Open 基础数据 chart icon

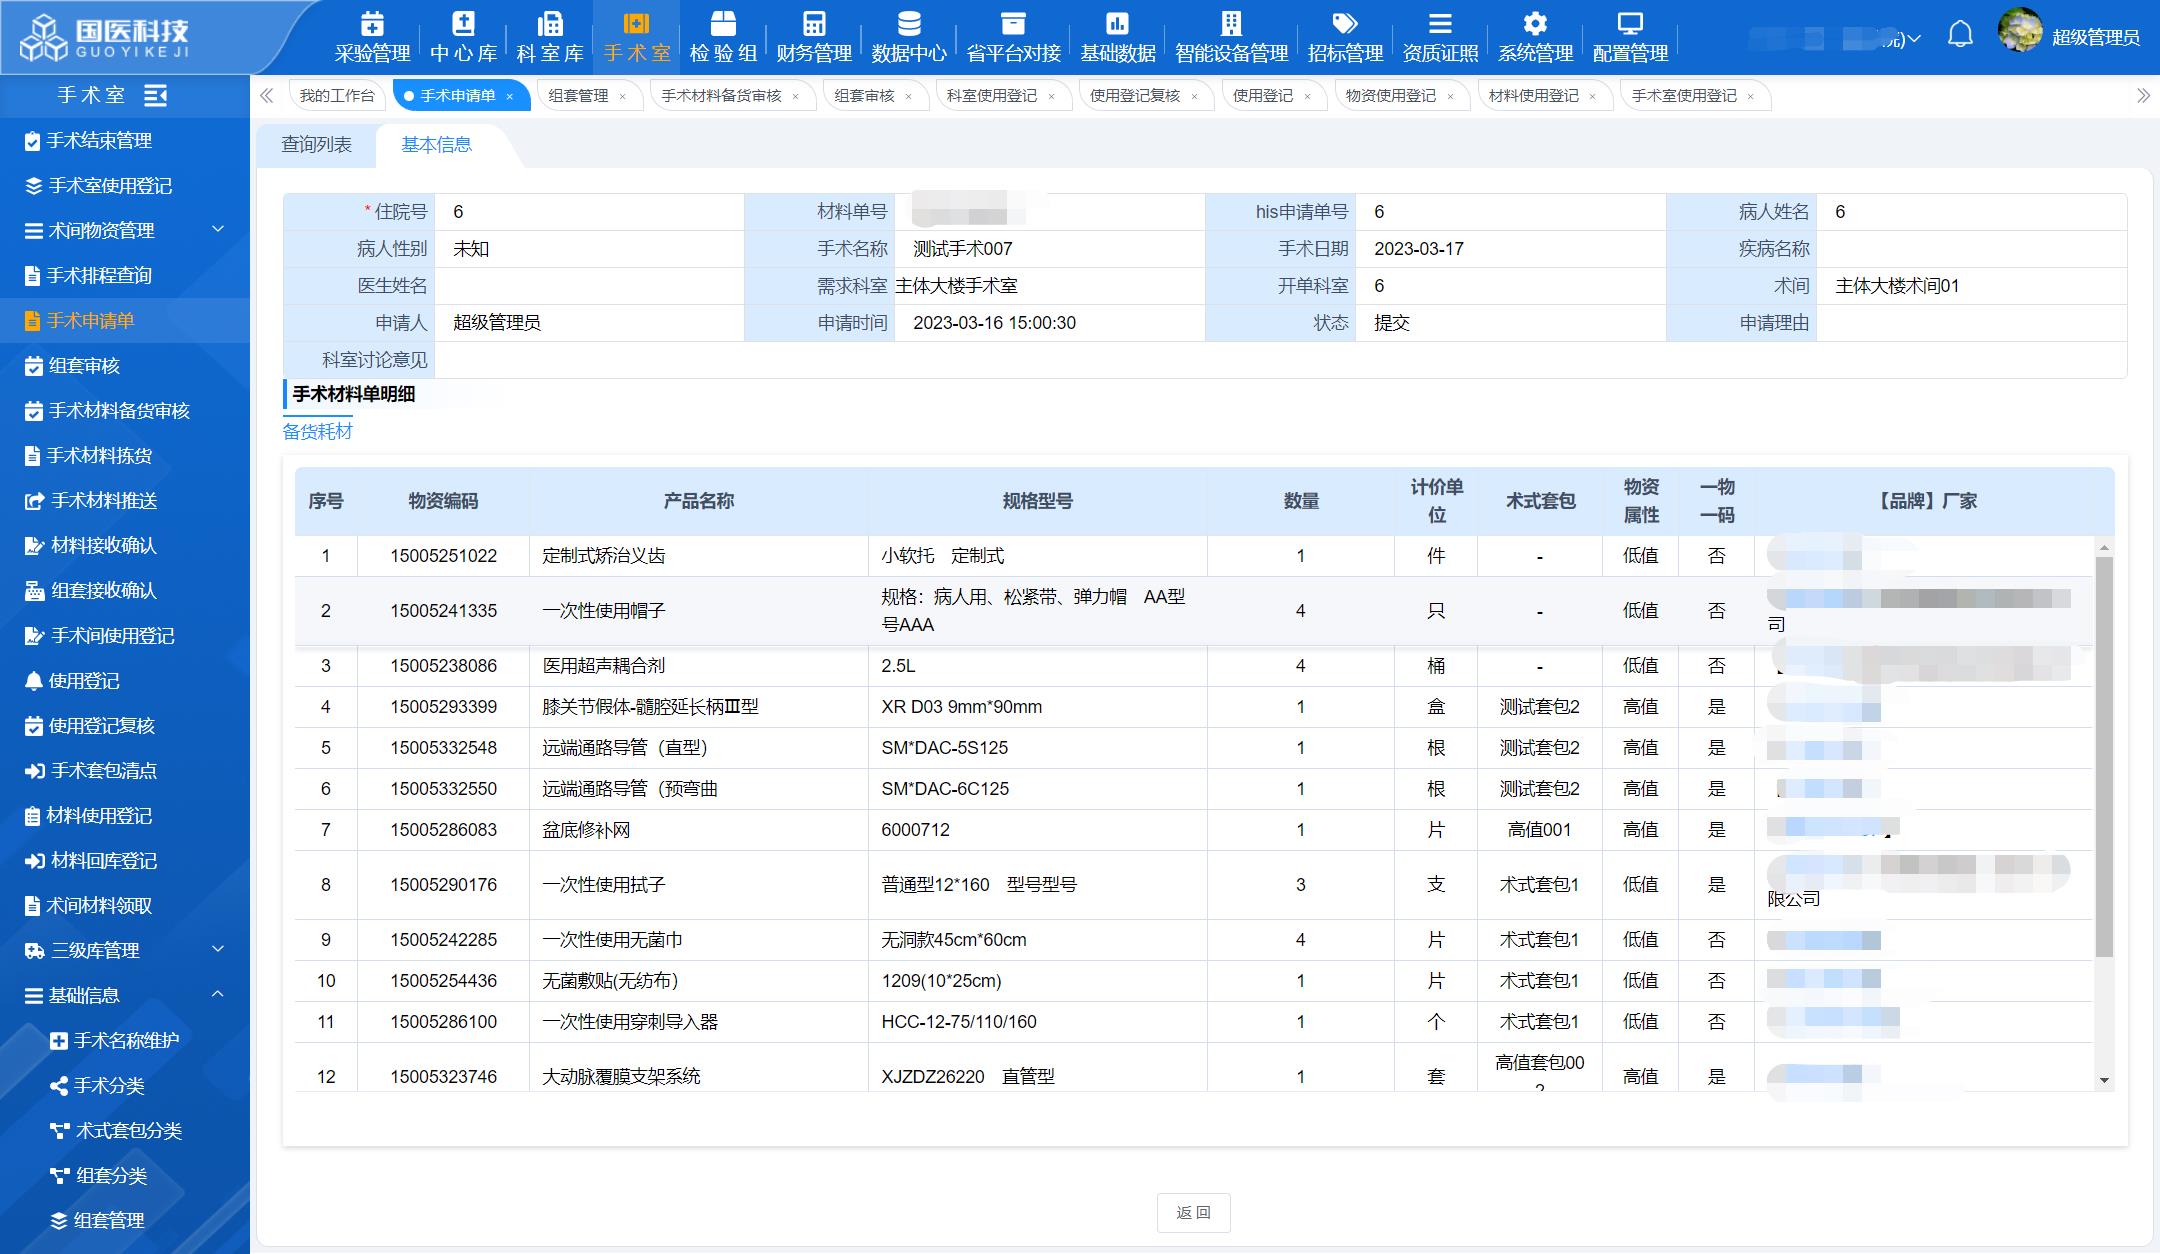[1117, 24]
